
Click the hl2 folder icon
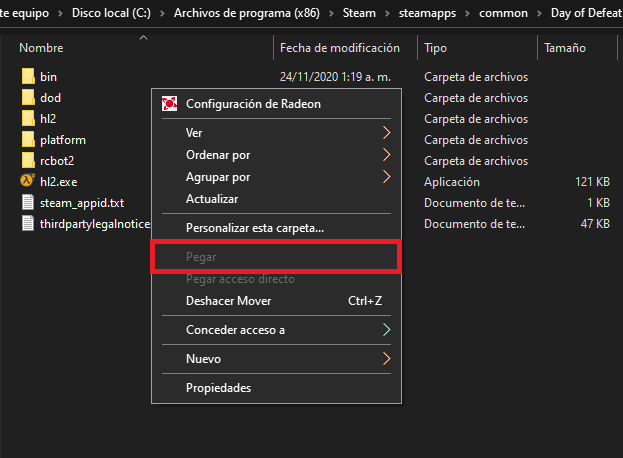[x=27, y=118]
